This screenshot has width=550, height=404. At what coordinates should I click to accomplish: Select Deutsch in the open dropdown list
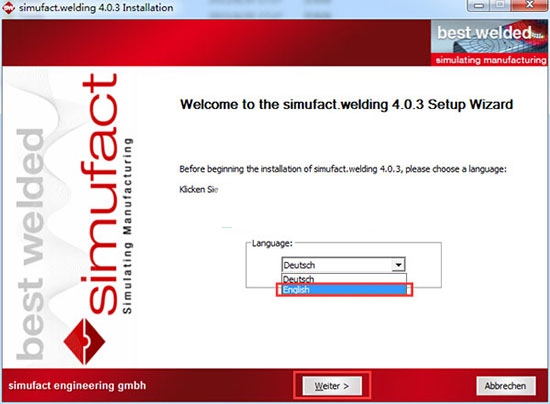(x=344, y=279)
